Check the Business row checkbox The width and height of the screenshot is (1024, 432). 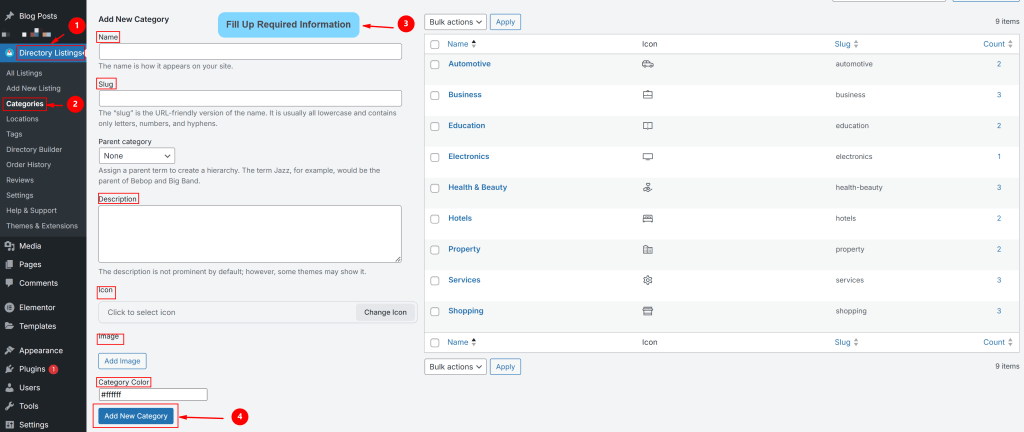pos(435,95)
